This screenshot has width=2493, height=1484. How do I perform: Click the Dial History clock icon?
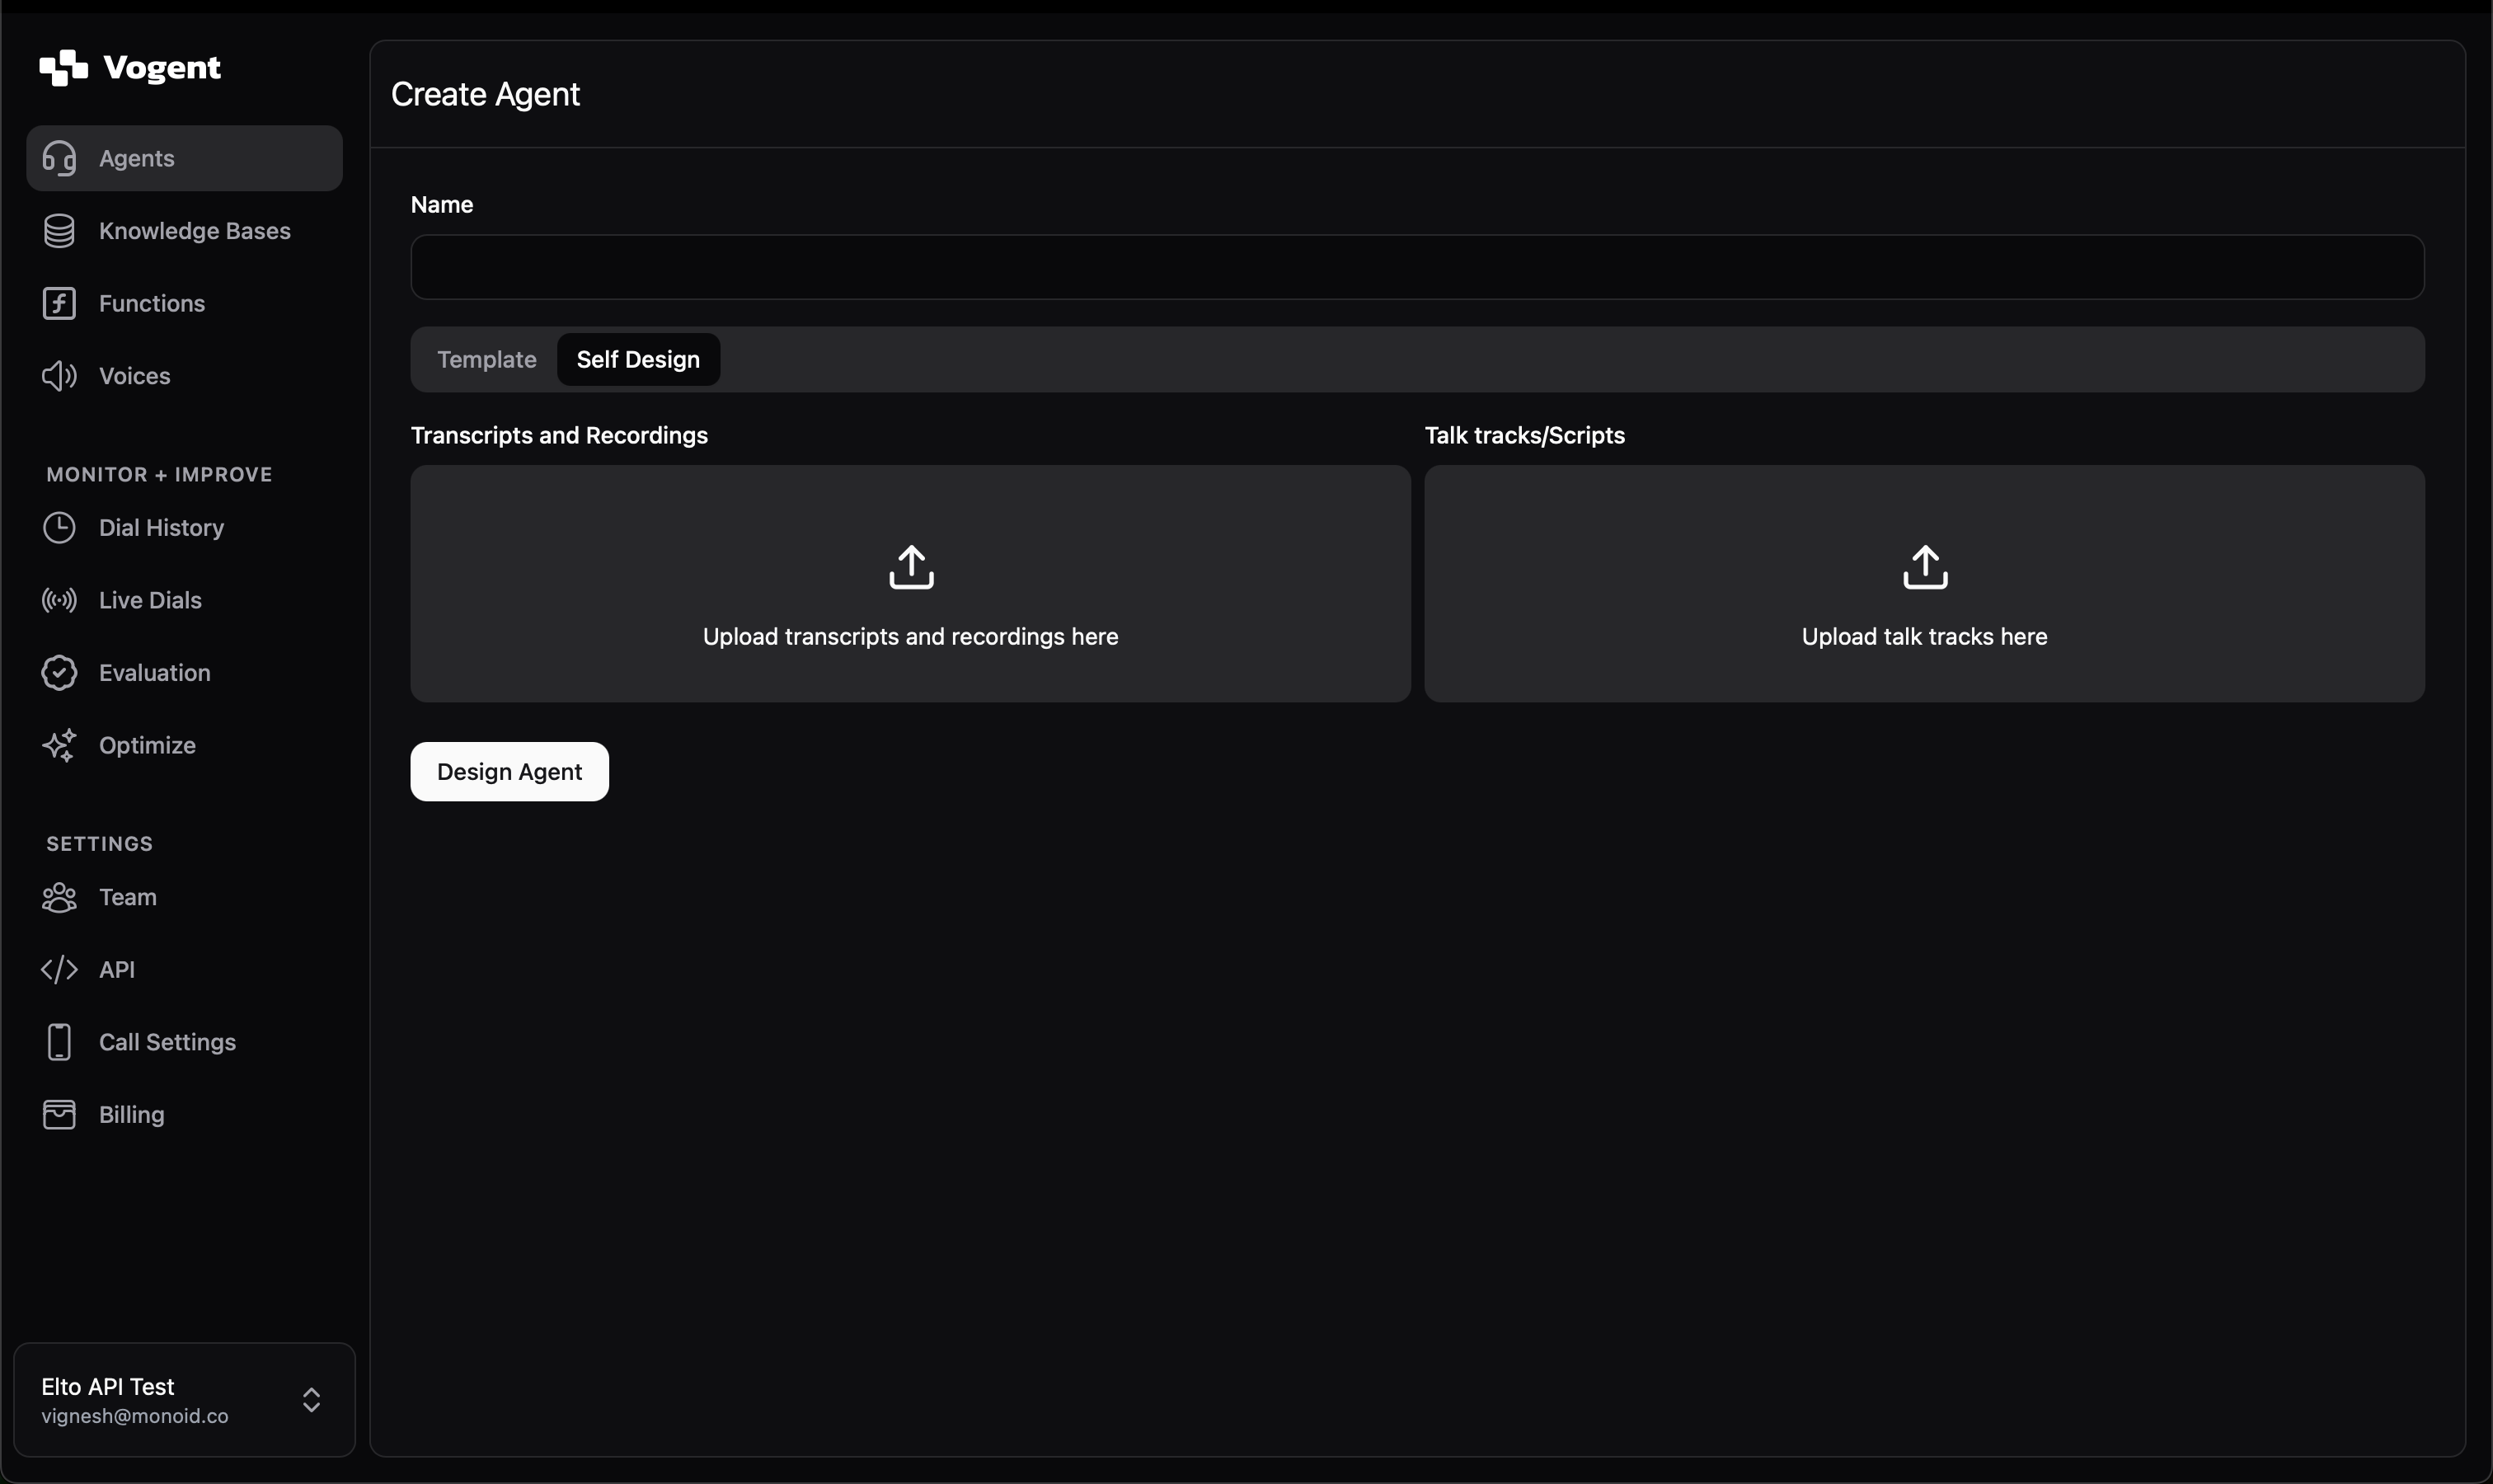pyautogui.click(x=59, y=528)
